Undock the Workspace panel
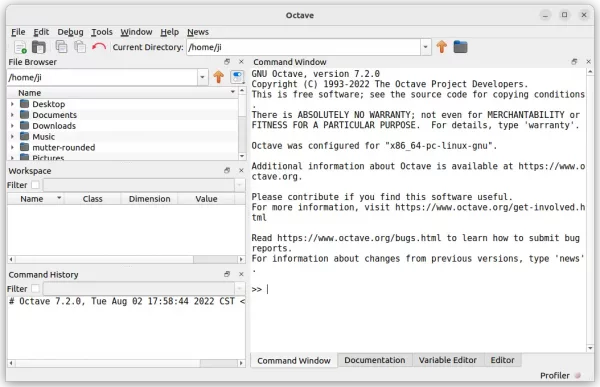 tap(227, 170)
